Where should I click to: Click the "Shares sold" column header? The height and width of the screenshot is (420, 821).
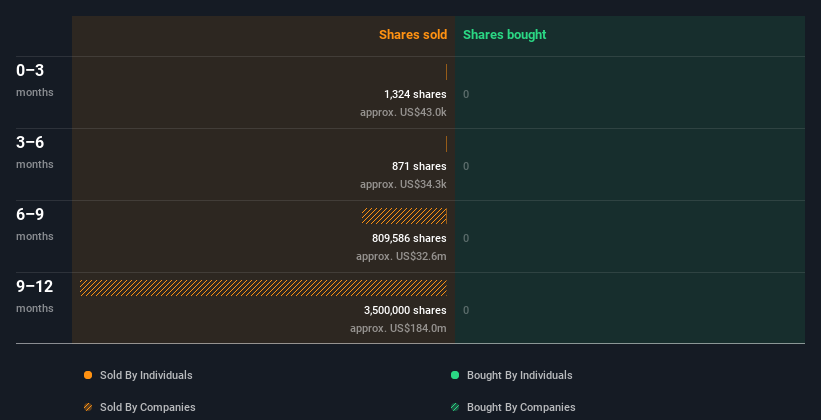pos(412,35)
